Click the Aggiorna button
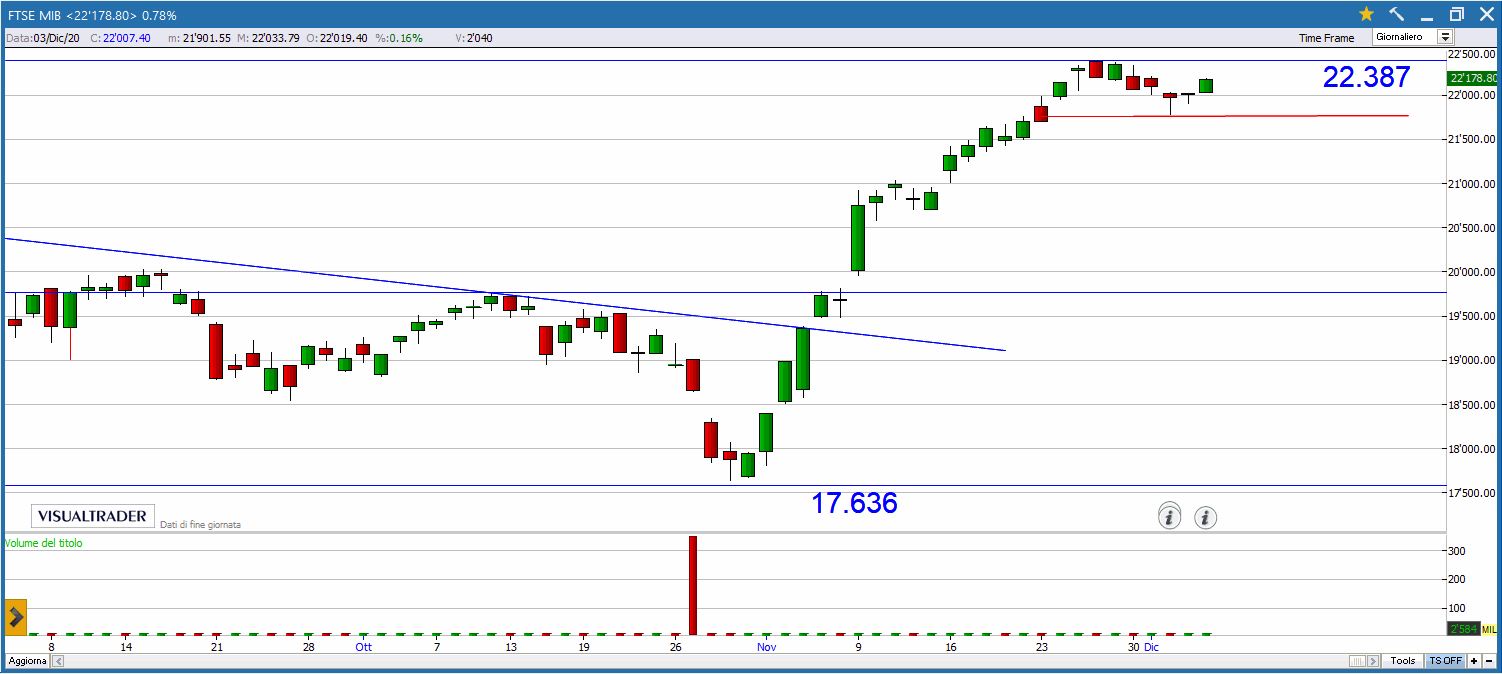This screenshot has width=1502, height=674. click(27, 661)
